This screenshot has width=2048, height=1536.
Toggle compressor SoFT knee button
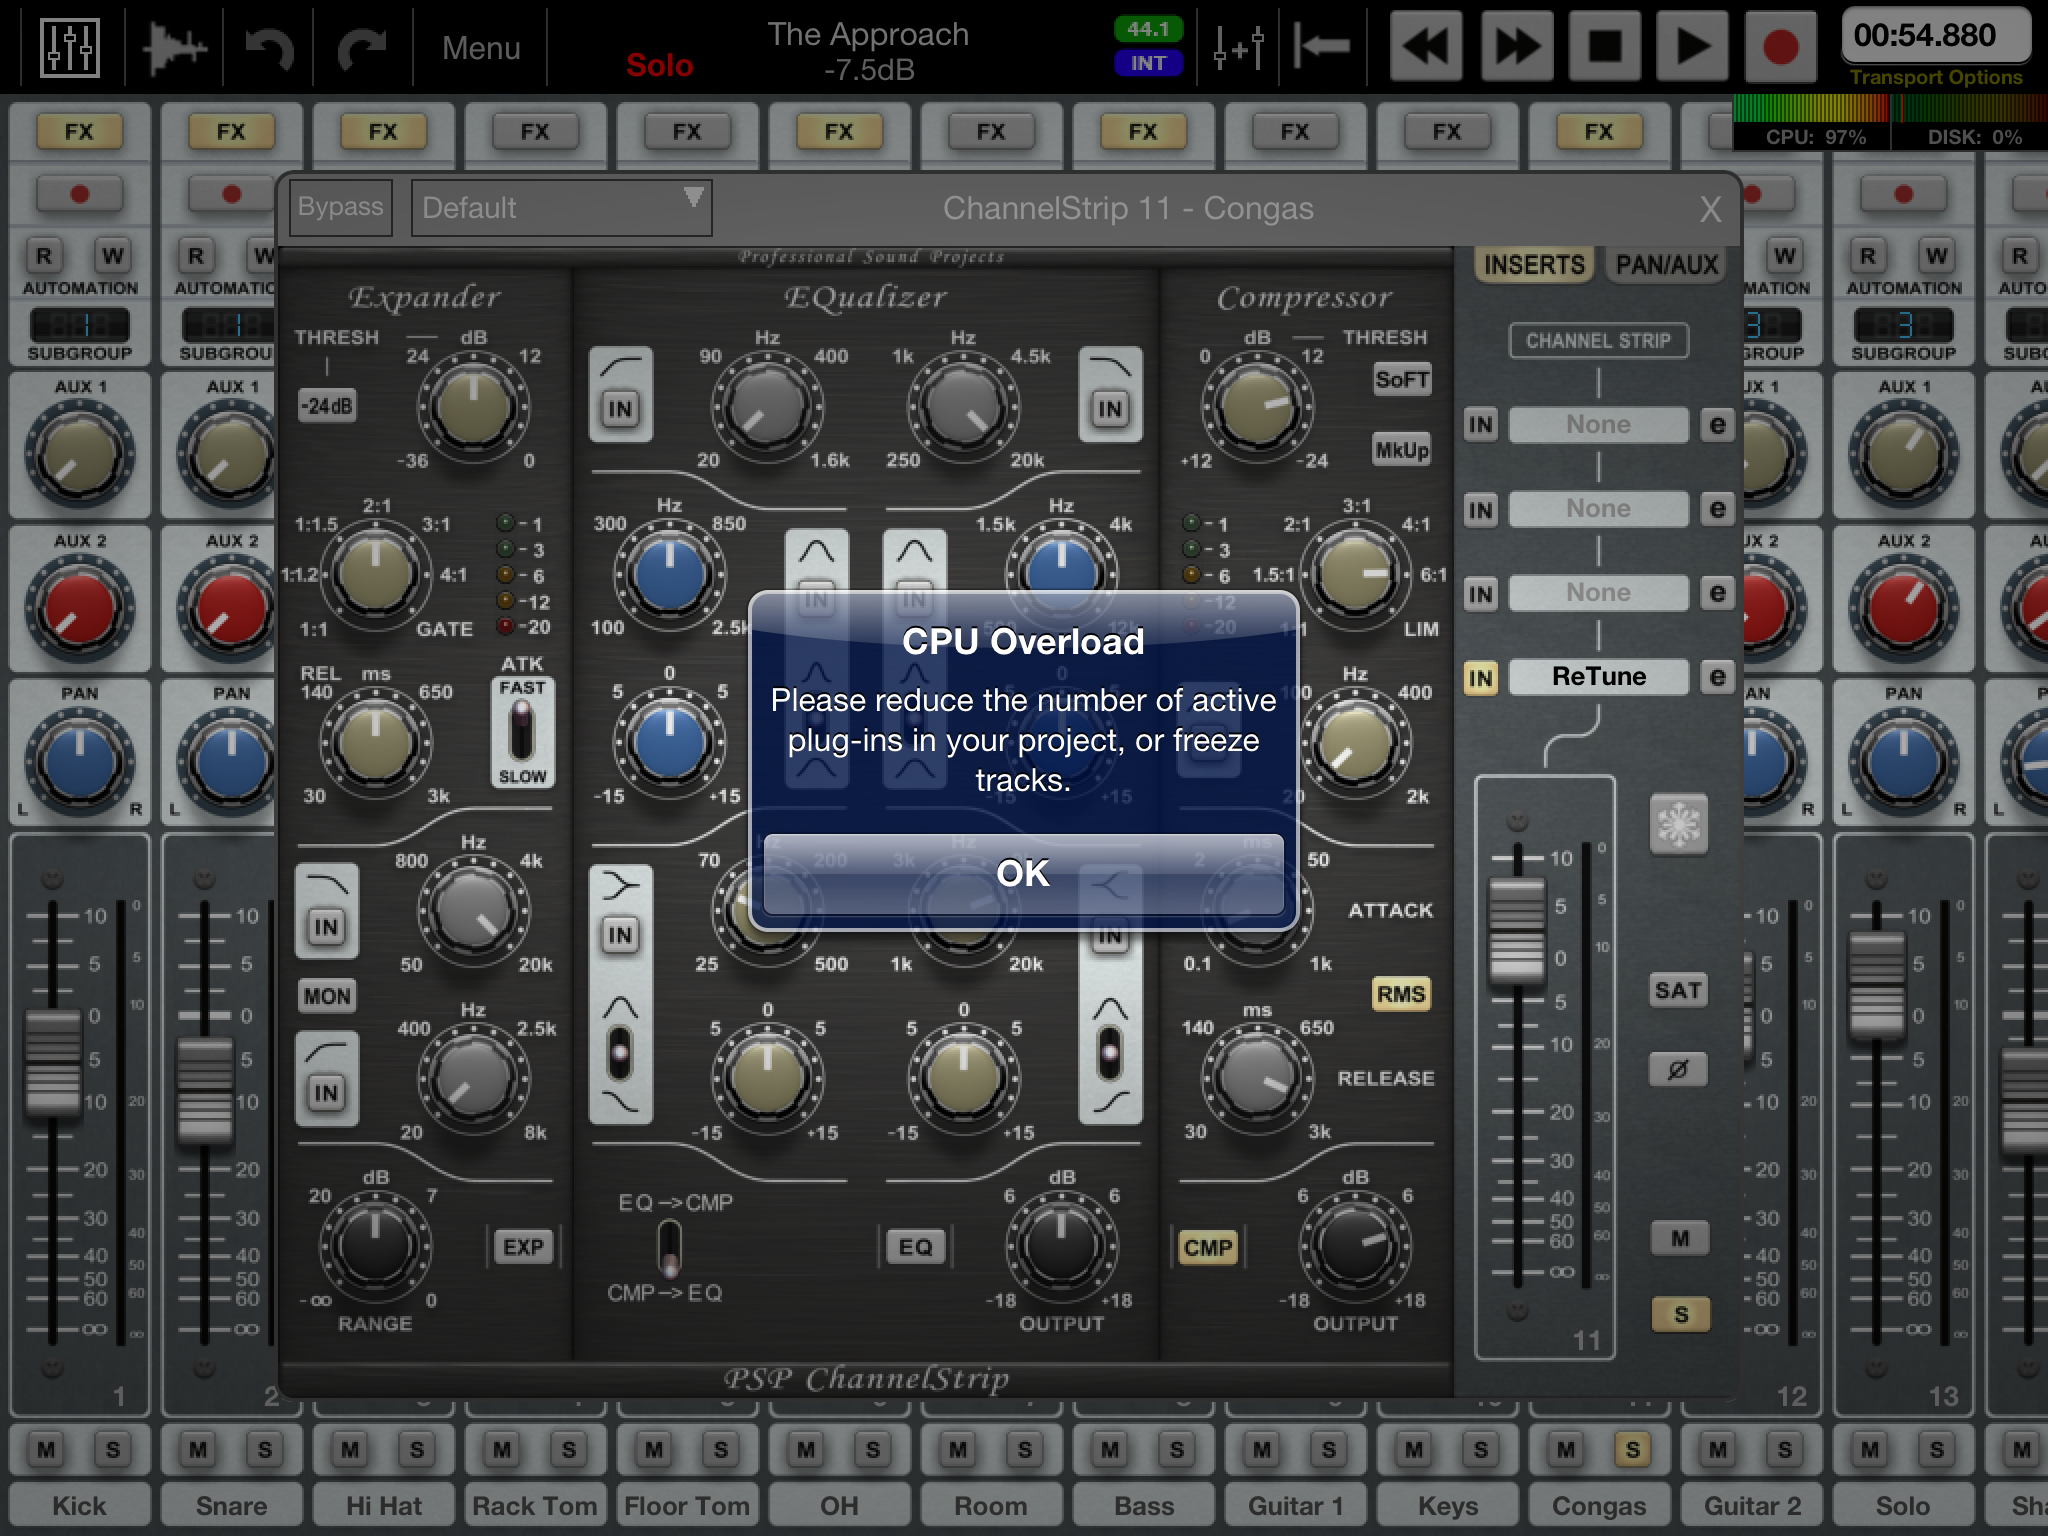[x=1402, y=379]
